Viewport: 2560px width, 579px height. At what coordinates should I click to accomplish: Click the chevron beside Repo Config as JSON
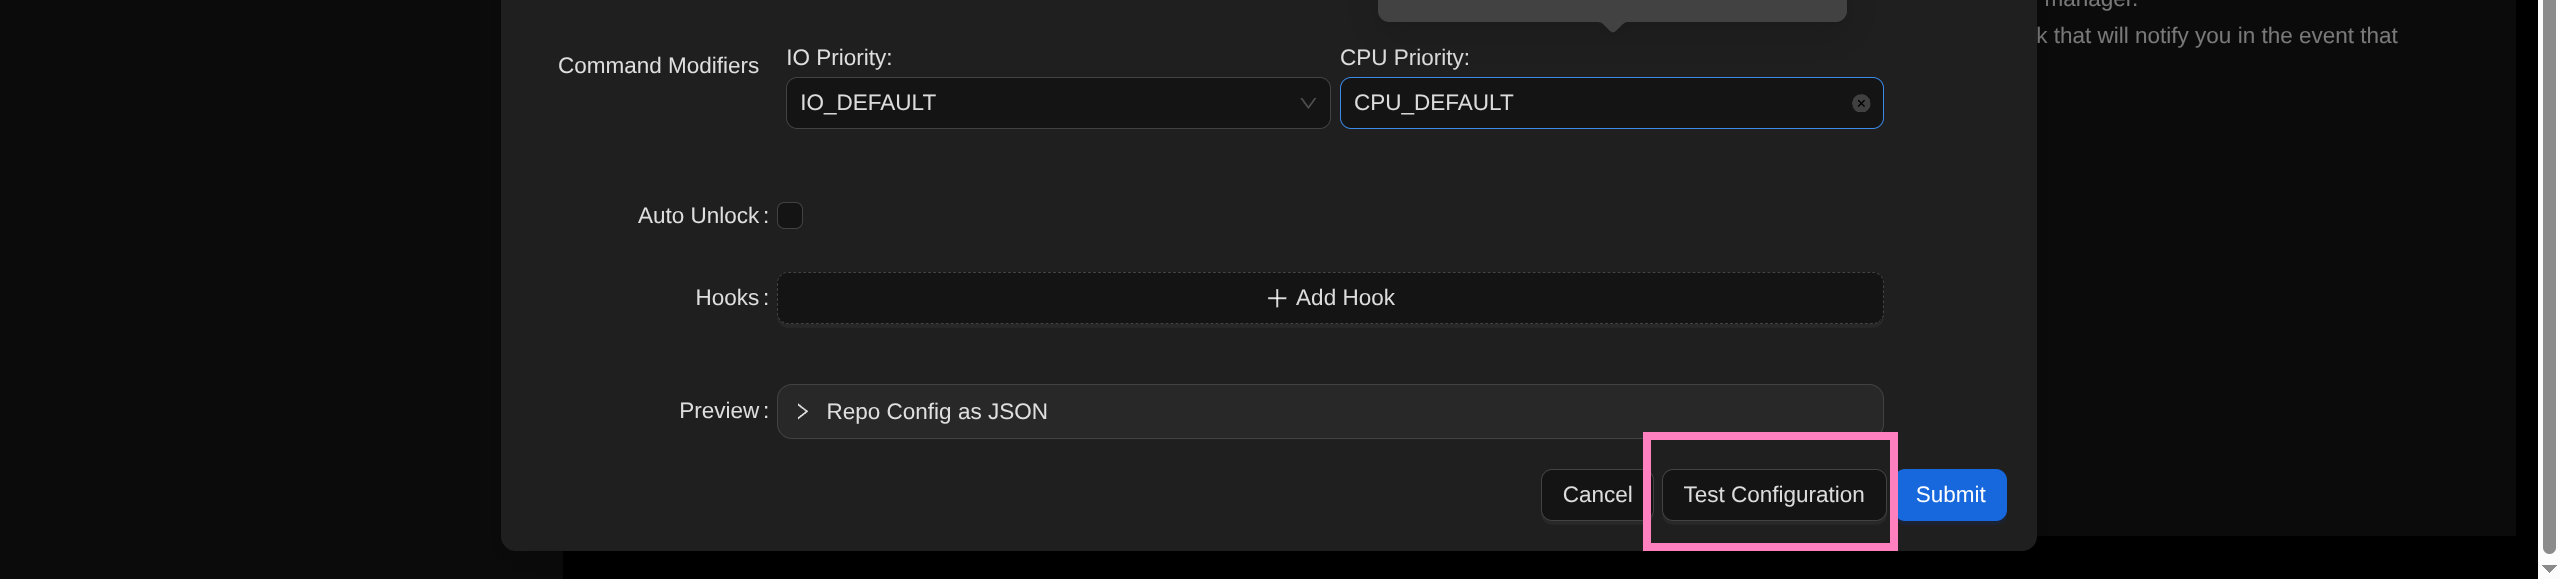click(x=802, y=411)
